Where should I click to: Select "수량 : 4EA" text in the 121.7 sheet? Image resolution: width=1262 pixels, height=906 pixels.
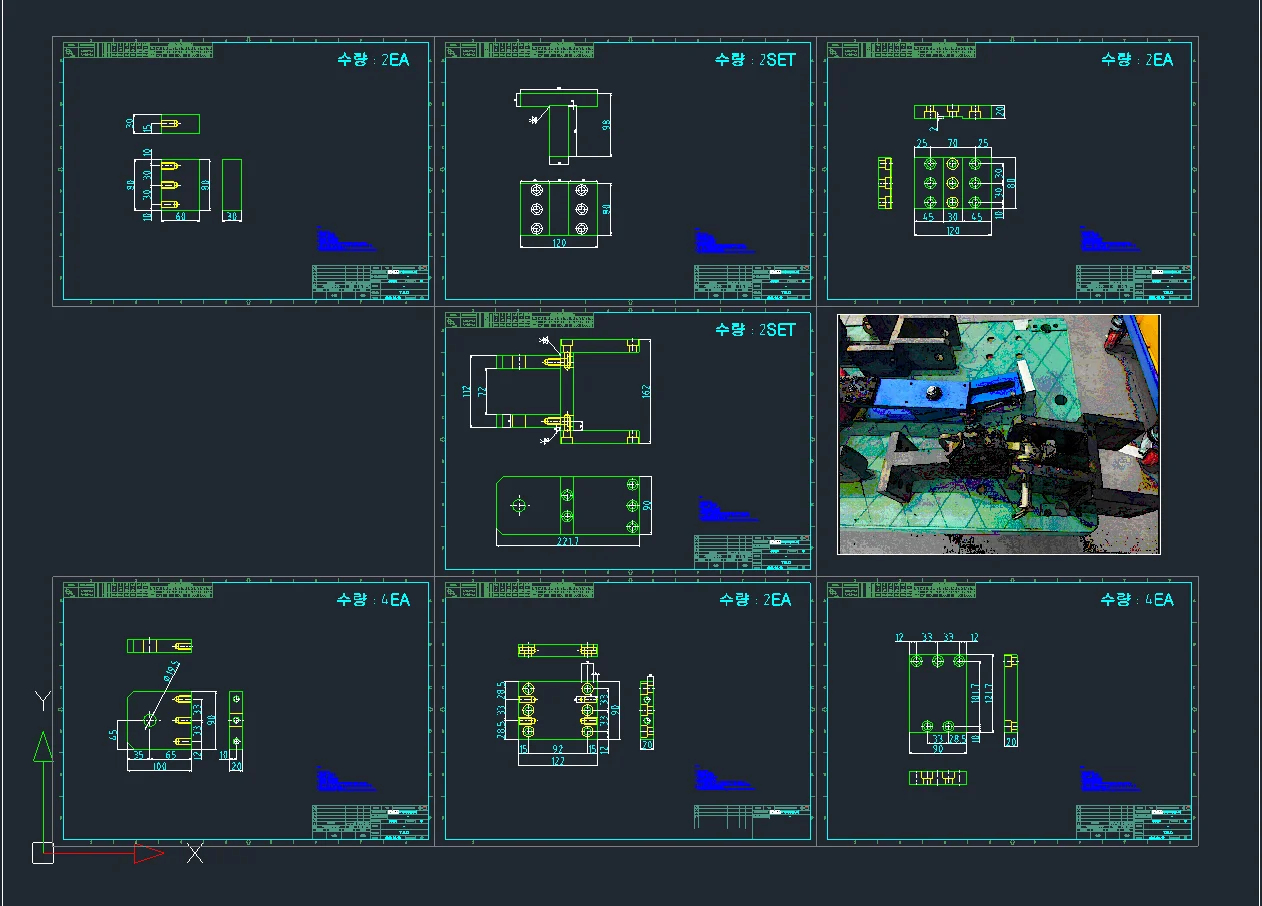click(1137, 600)
